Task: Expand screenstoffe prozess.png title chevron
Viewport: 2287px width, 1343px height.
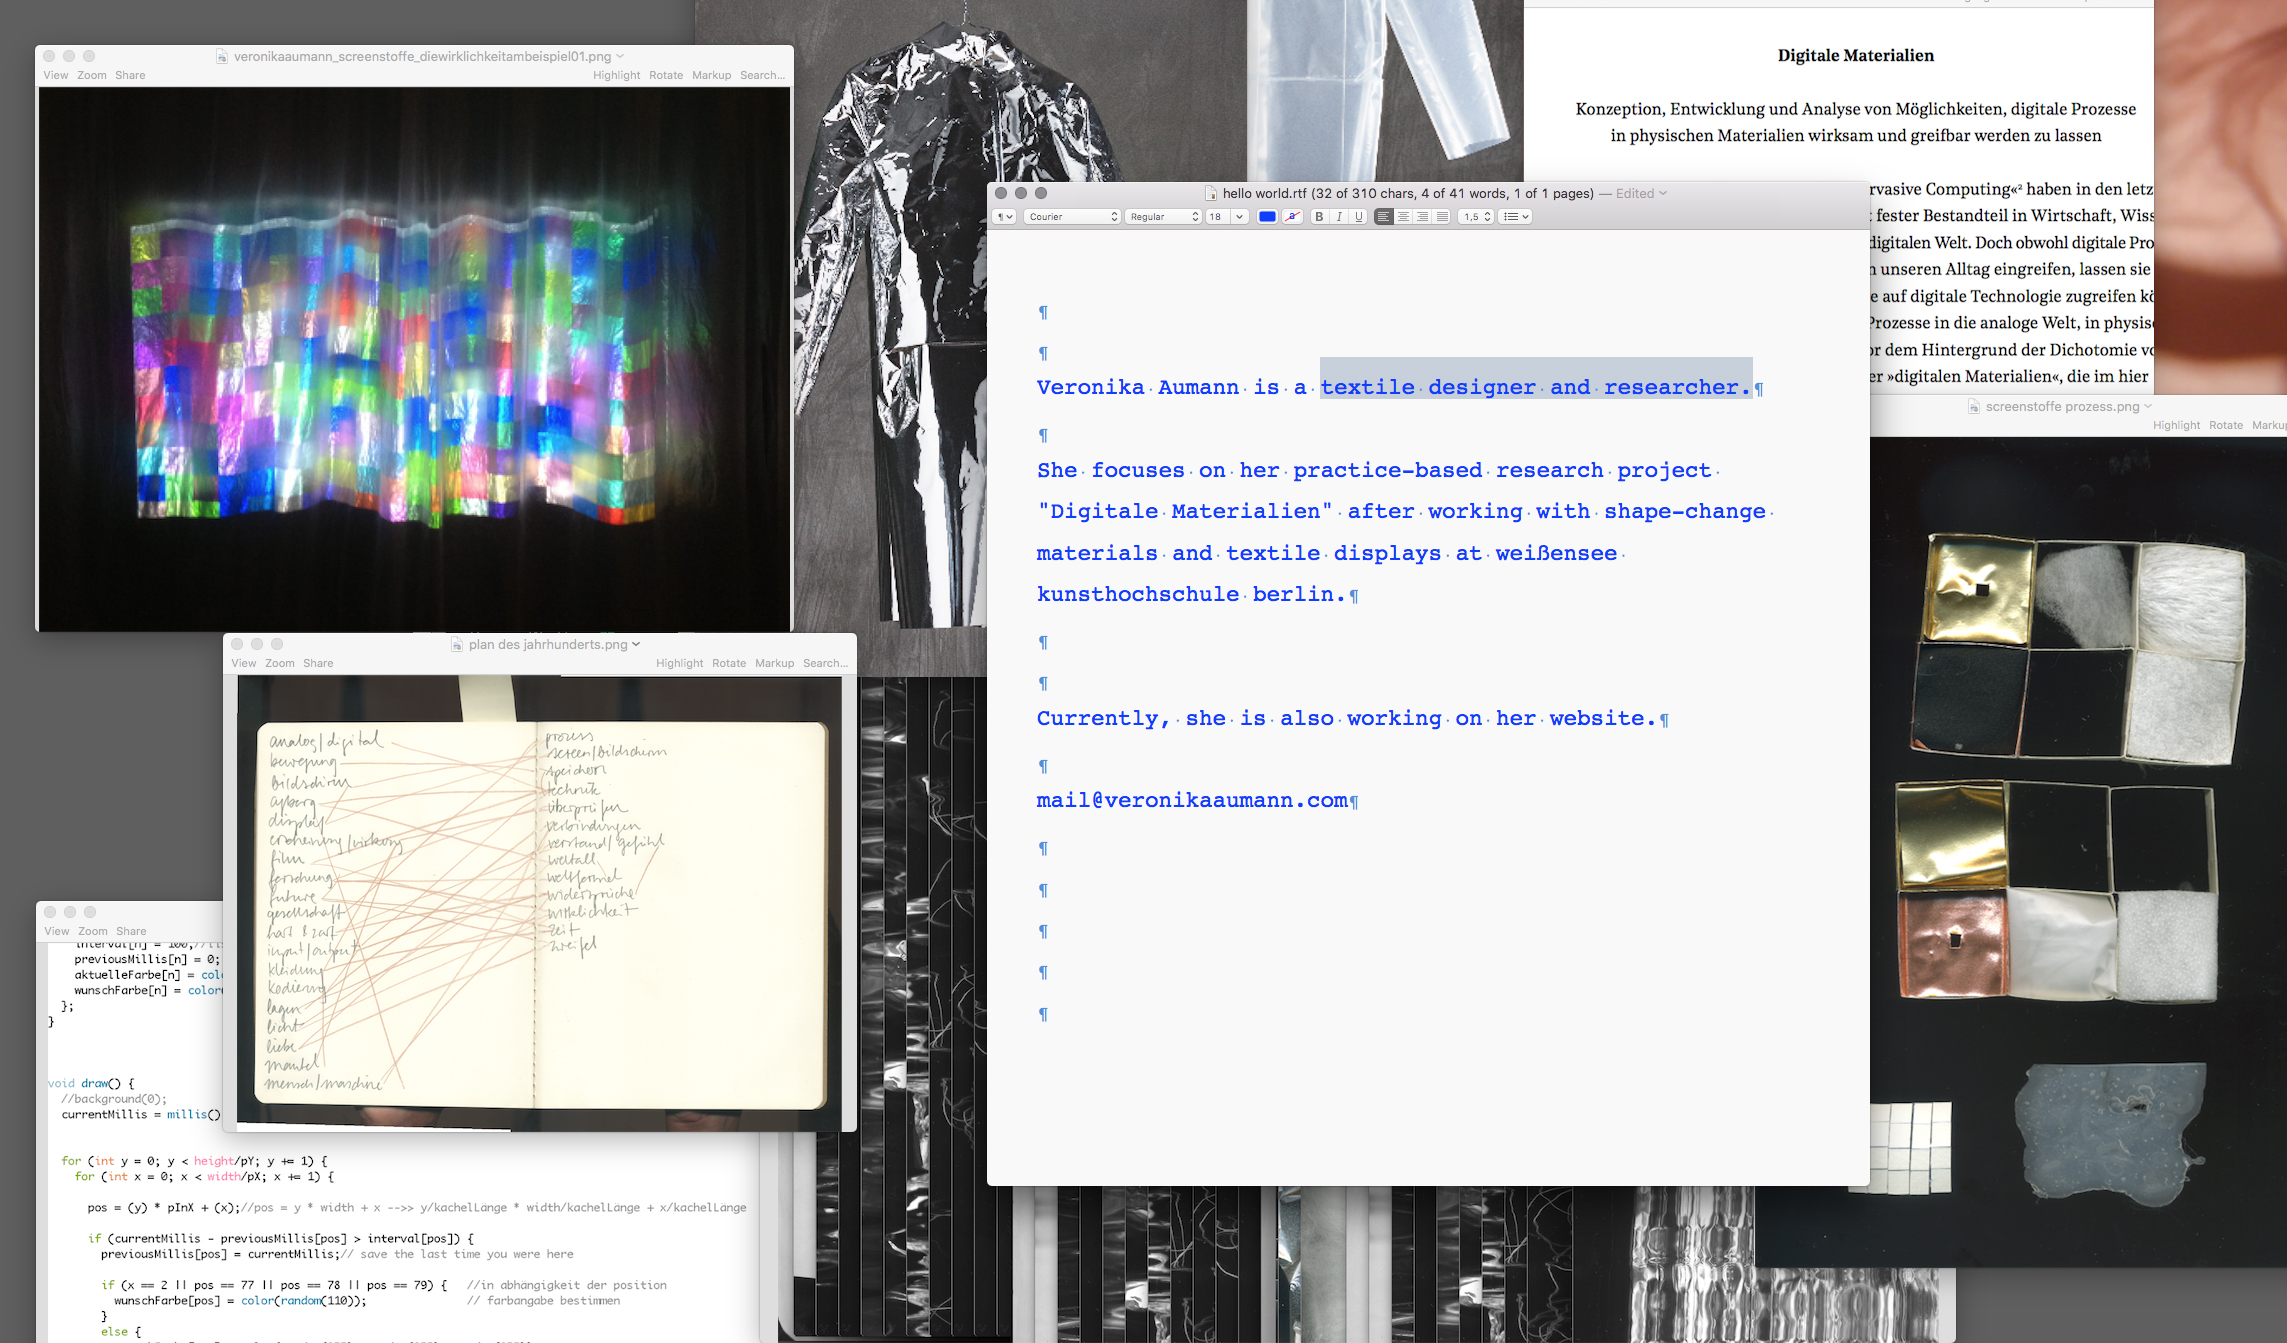Action: pos(2148,406)
